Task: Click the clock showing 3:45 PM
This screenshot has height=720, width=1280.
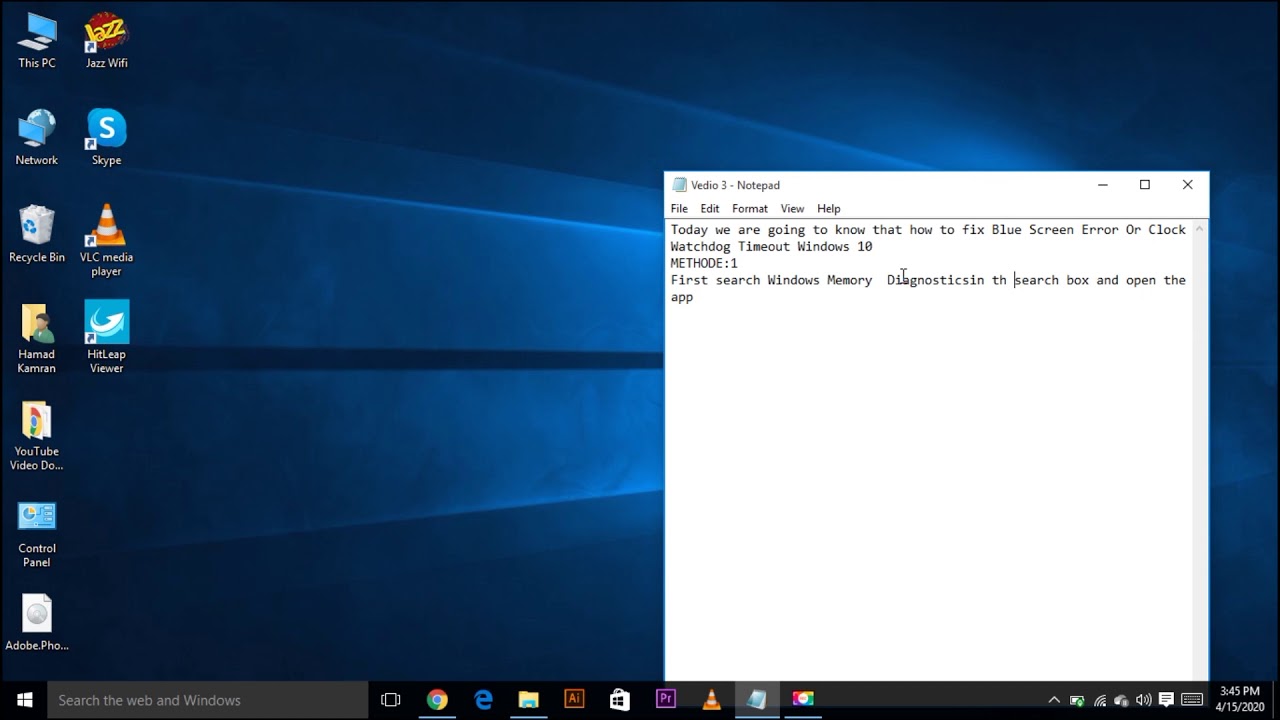Action: [x=1239, y=692]
